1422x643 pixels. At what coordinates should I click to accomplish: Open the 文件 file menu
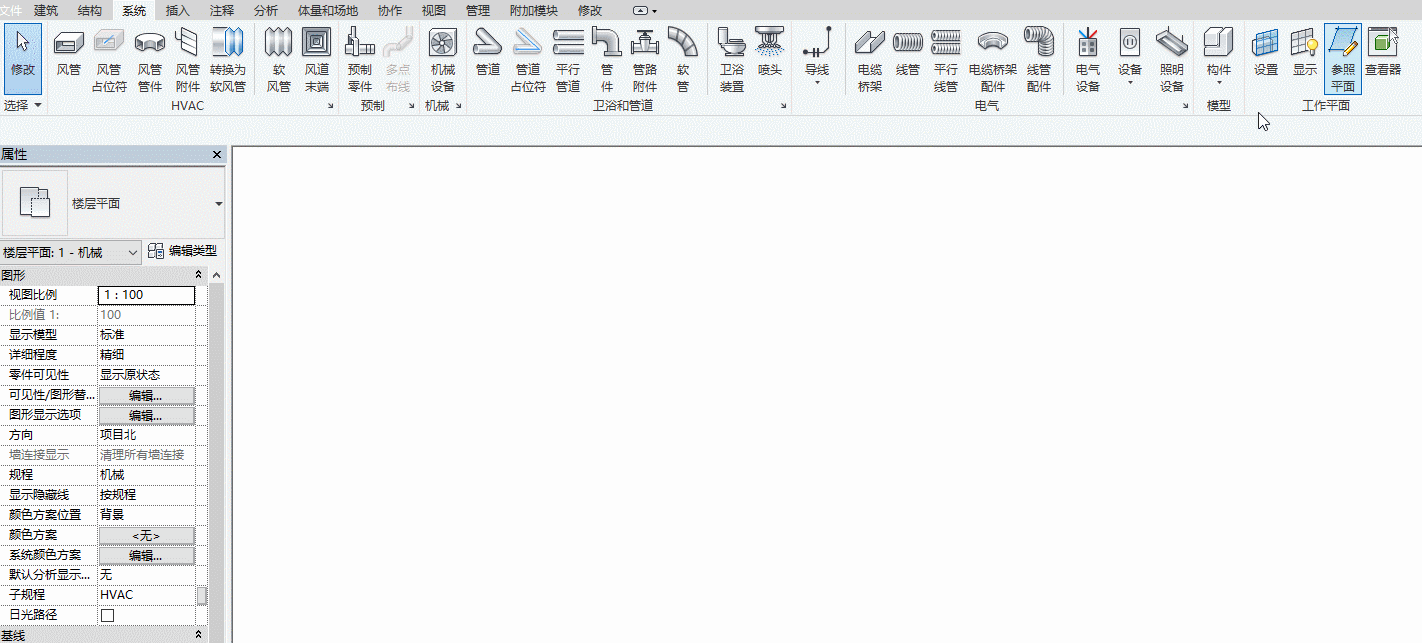[x=11, y=10]
